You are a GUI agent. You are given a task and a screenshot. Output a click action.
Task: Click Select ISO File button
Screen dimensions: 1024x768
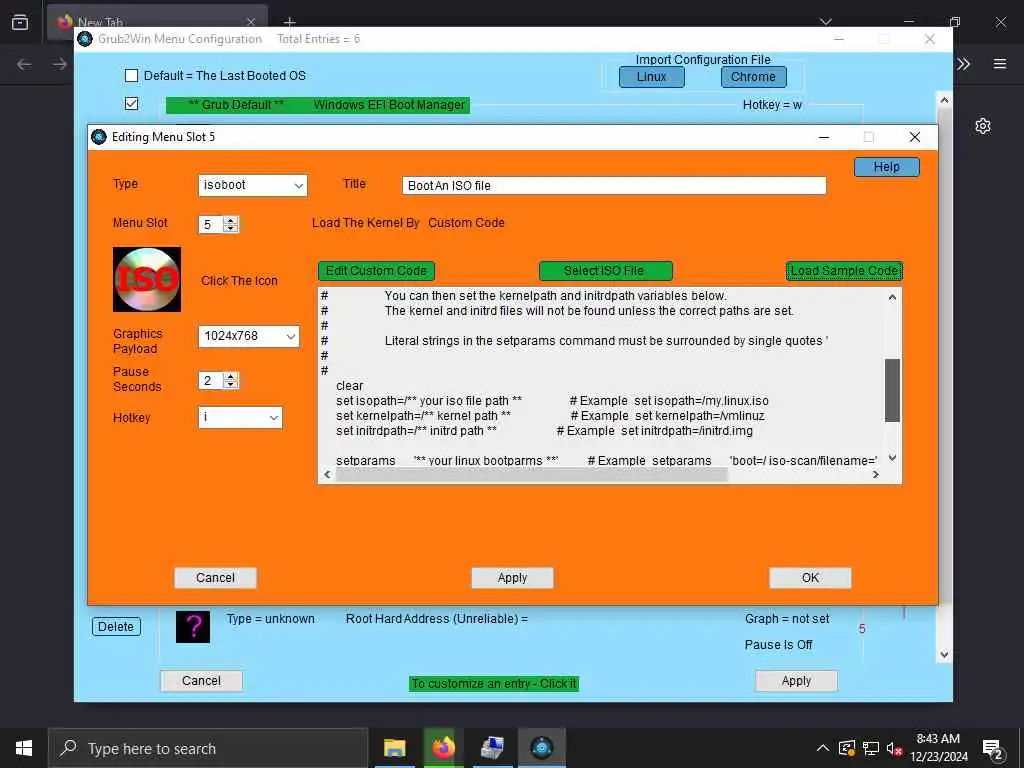point(605,271)
